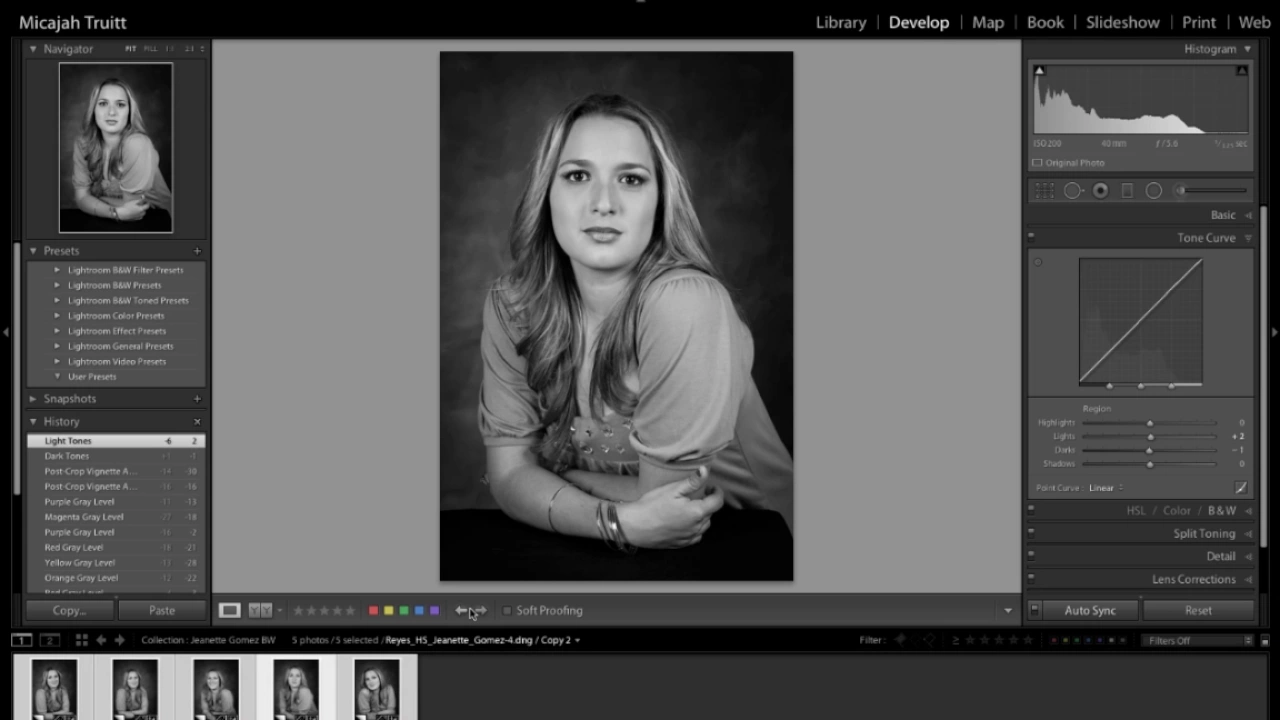Adjust the Highlights region slider
Viewport: 1280px width, 720px height.
point(1149,423)
